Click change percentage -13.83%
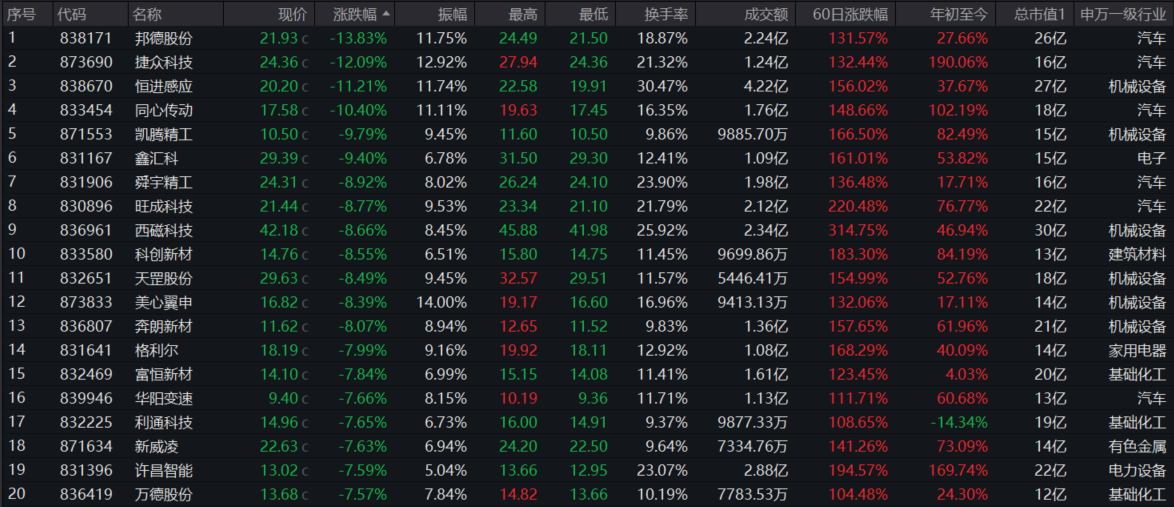1174x507 pixels. coord(359,38)
